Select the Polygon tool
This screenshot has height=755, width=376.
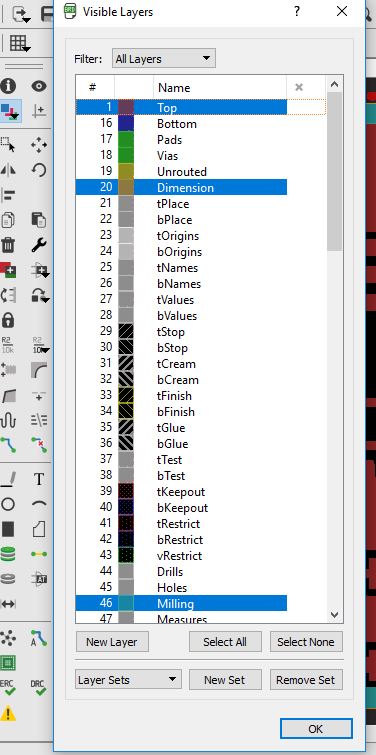coord(39,529)
